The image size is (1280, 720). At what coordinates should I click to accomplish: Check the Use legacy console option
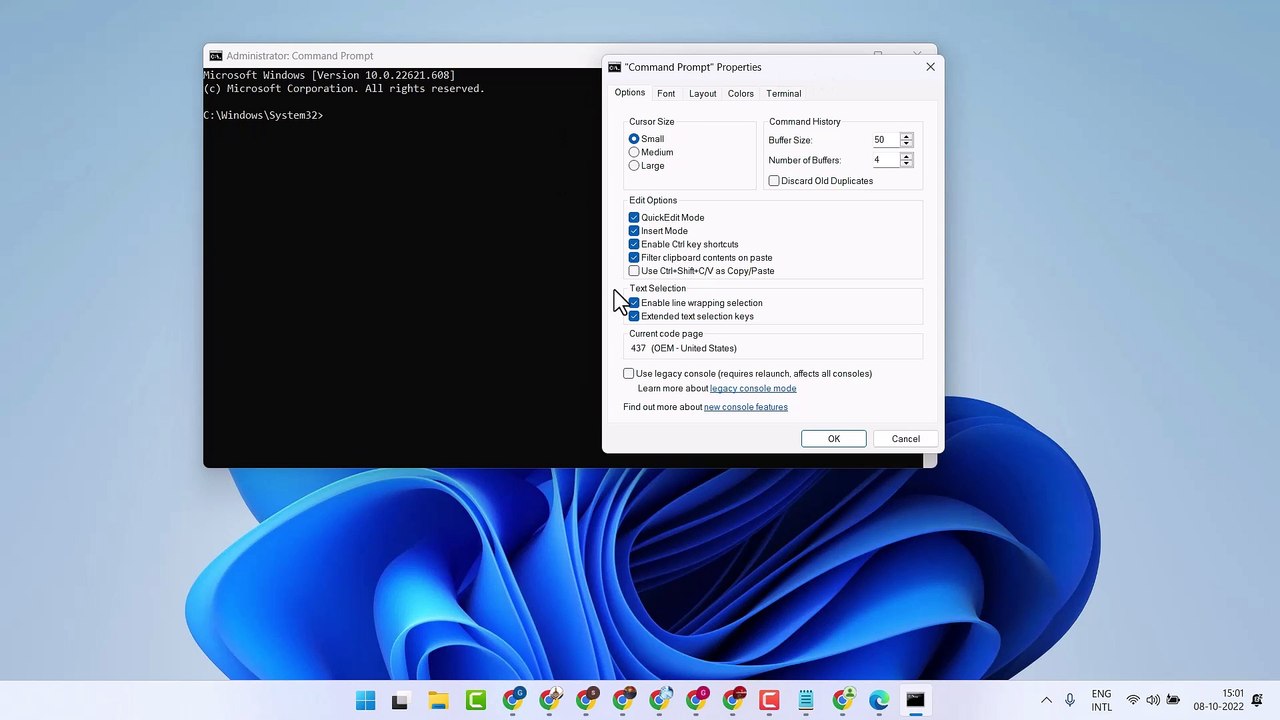pyautogui.click(x=629, y=374)
